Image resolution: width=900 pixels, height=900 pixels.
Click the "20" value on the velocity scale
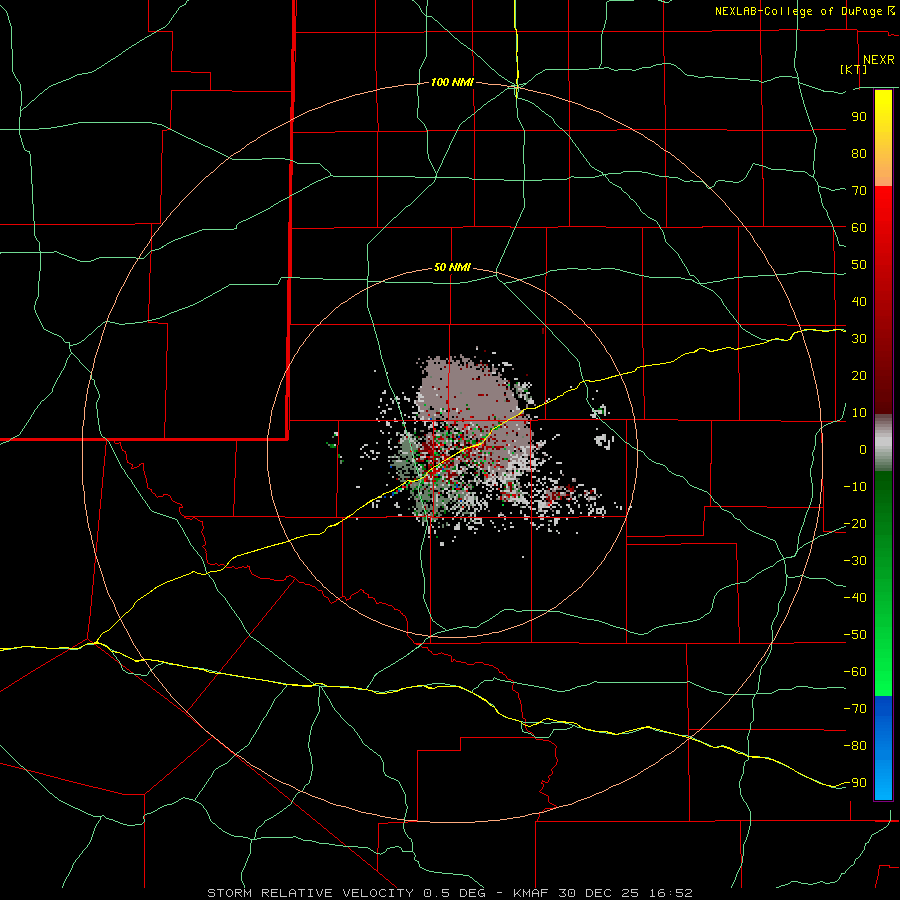tap(859, 376)
